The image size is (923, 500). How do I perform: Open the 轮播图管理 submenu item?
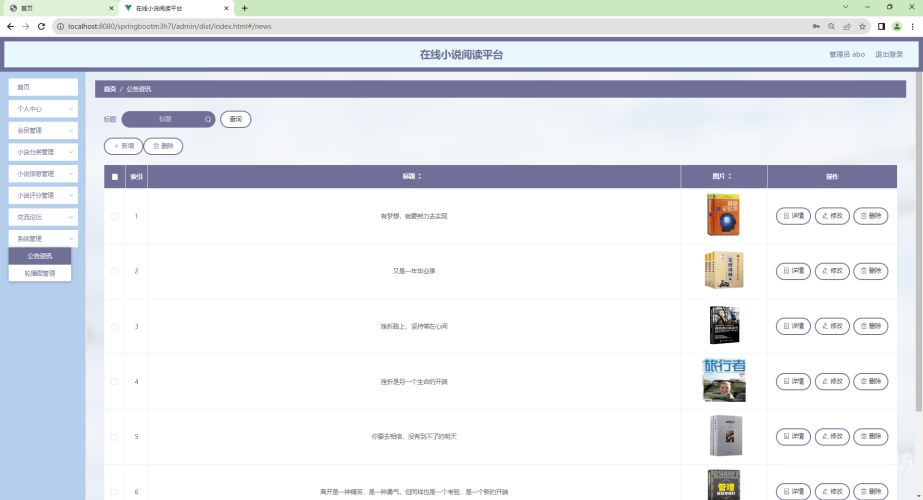[40, 273]
